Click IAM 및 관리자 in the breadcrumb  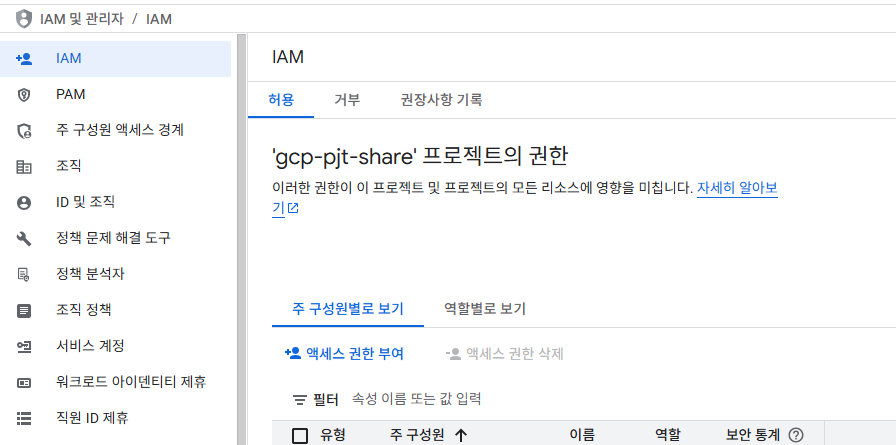tap(82, 19)
